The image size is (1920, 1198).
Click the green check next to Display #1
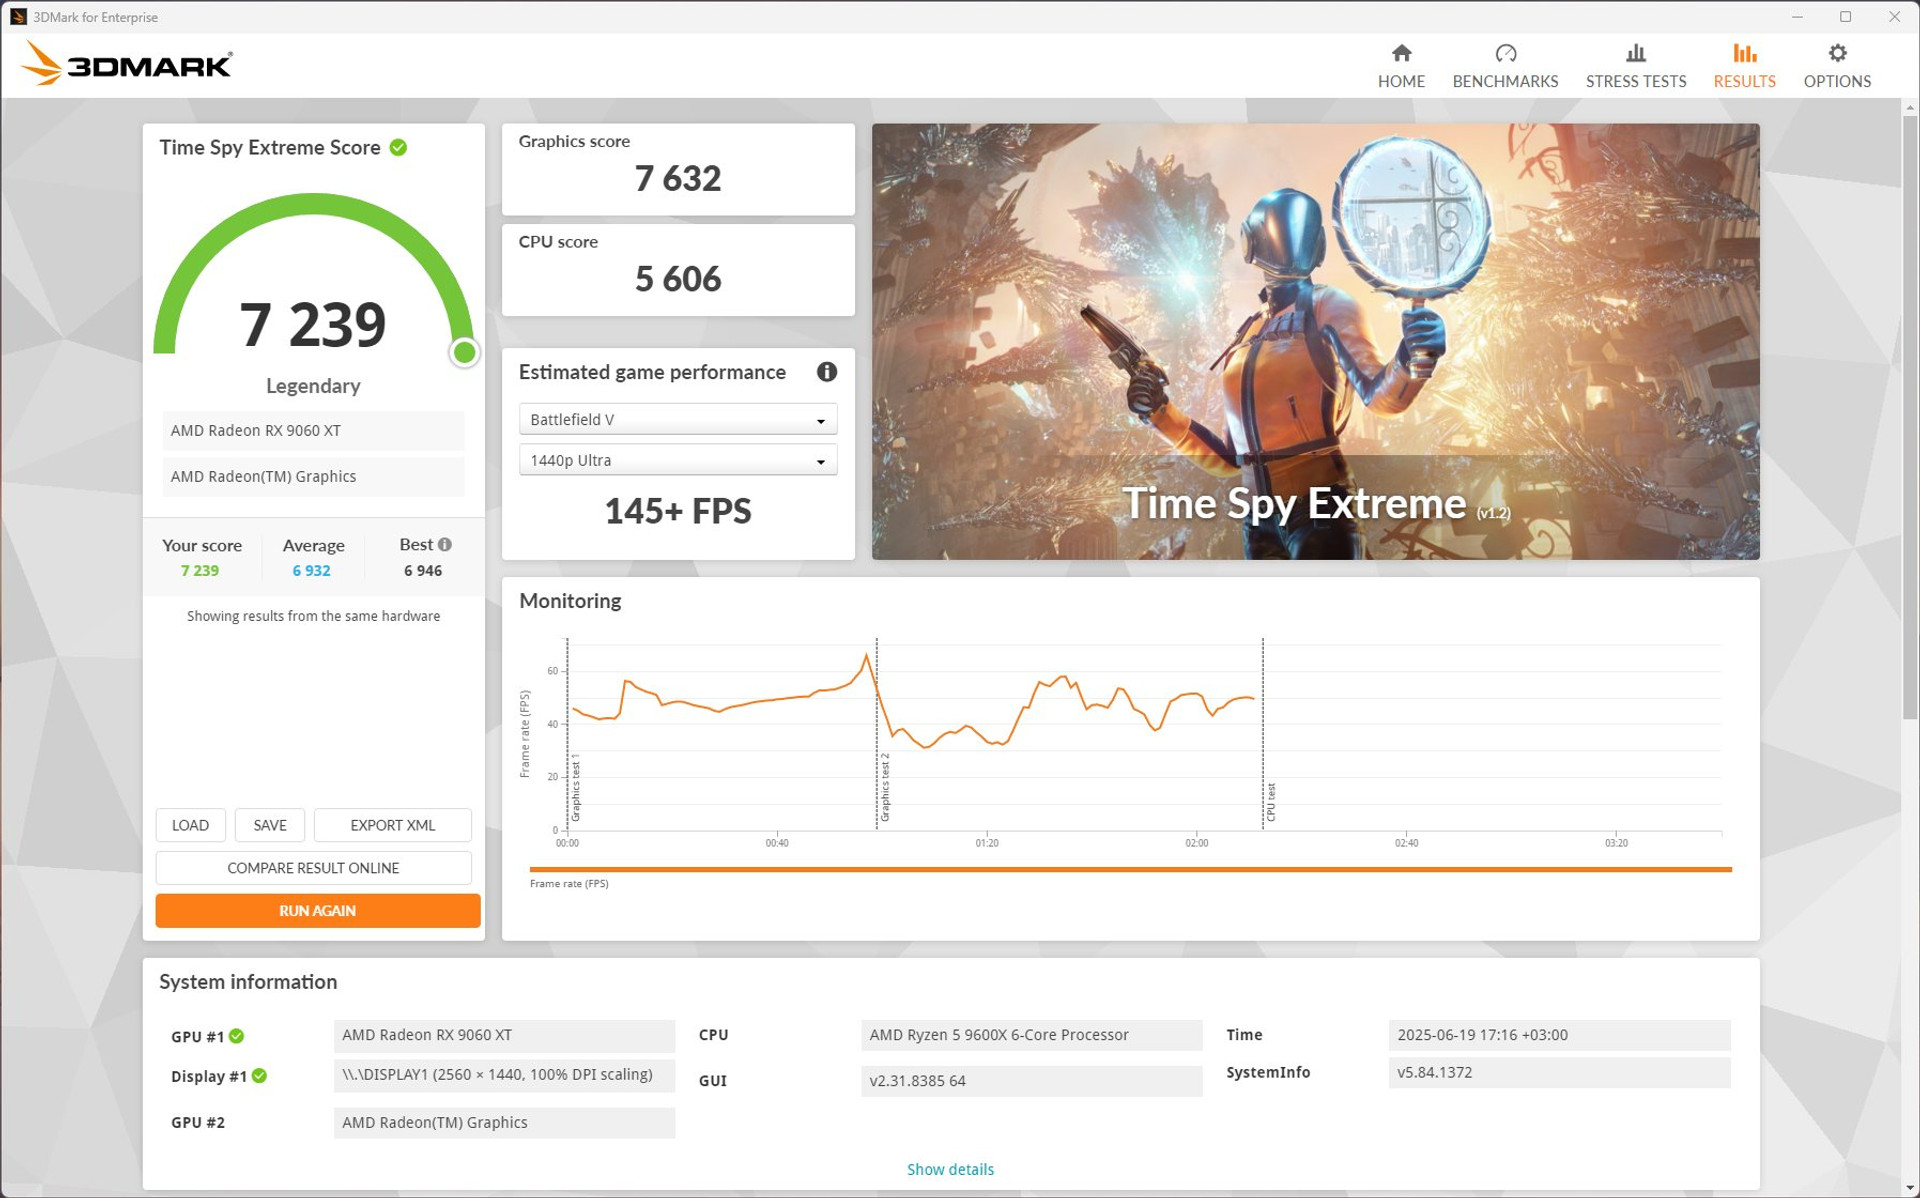click(259, 1076)
